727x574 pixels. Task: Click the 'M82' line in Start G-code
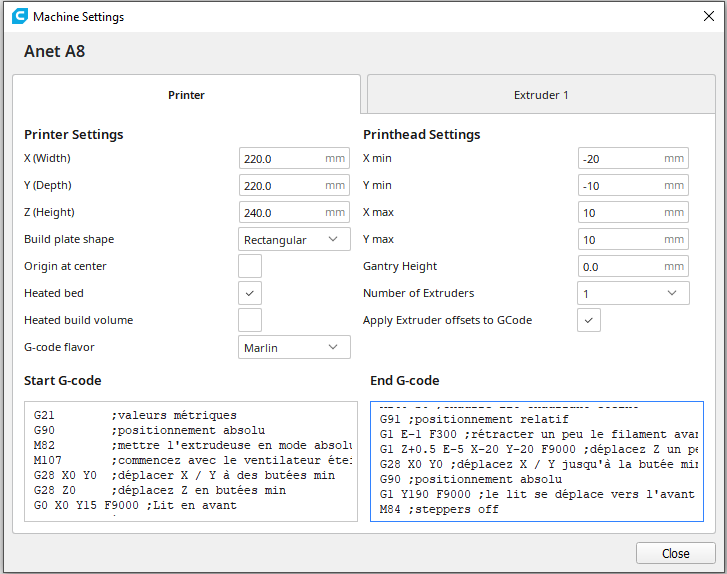click(192, 445)
